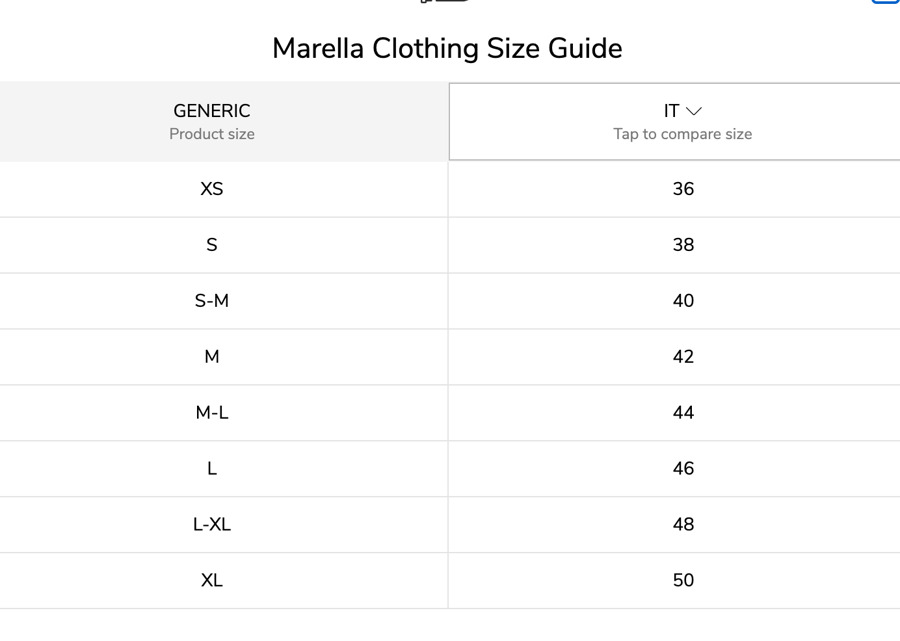Select the M generic size cell

(212, 357)
